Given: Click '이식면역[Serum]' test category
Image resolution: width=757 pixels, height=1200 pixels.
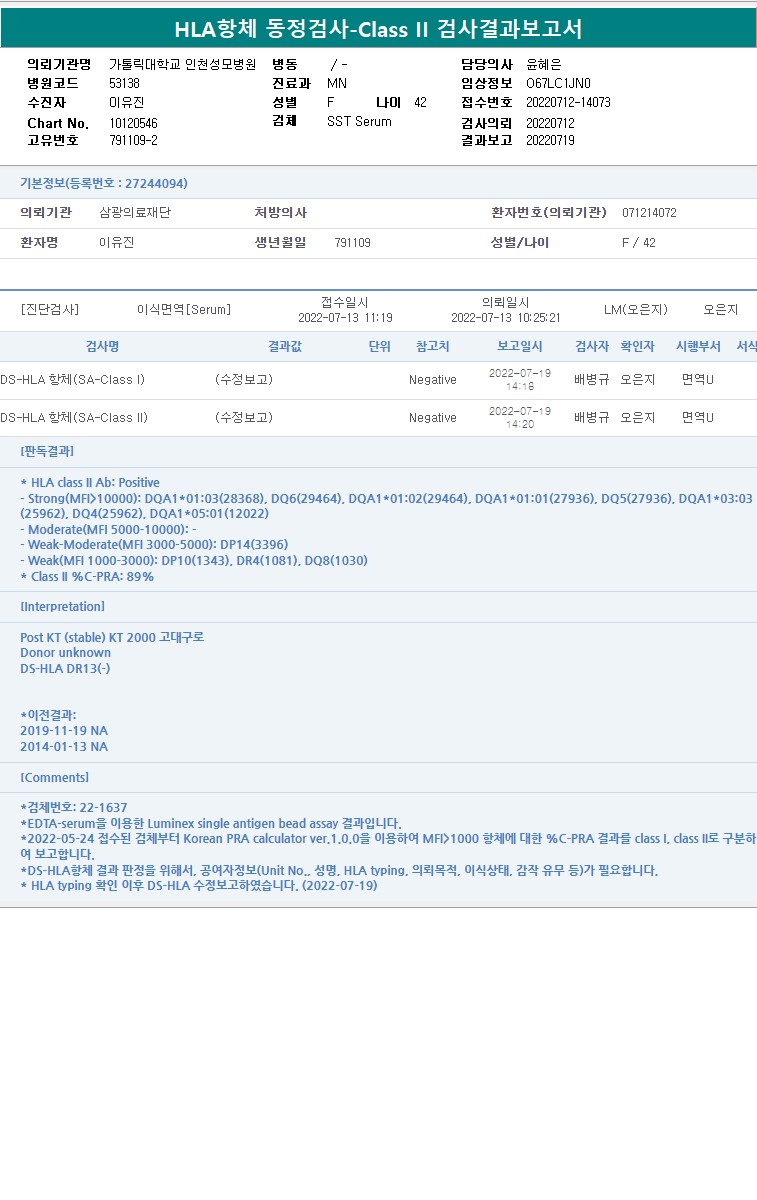Looking at the screenshot, I should pos(183,310).
